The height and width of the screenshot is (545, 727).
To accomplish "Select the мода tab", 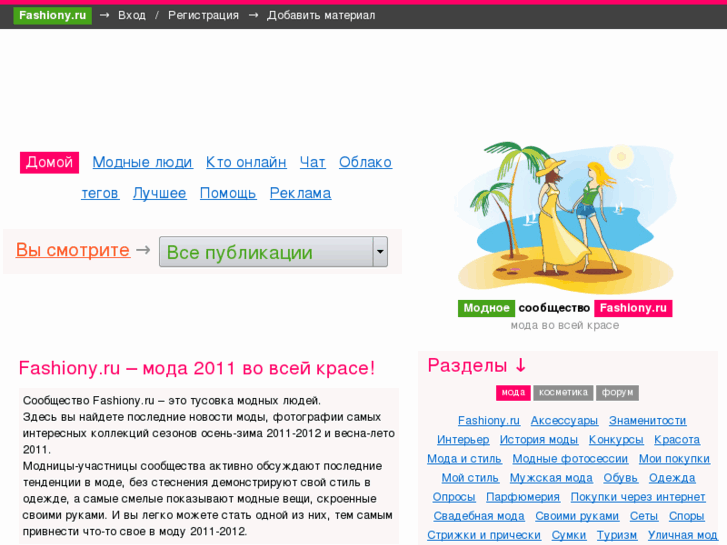I will (513, 392).
